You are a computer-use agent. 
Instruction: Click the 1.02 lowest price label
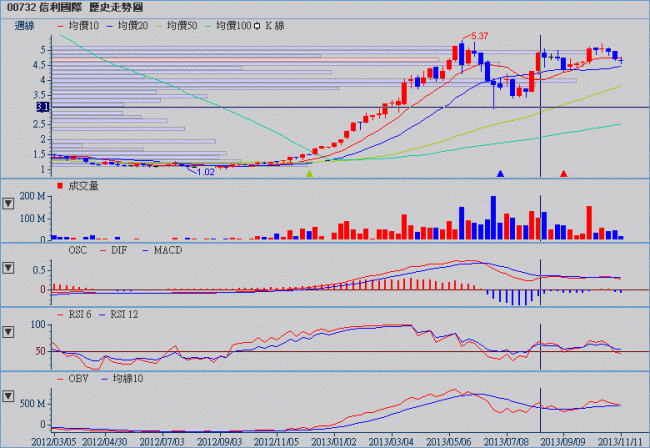(x=205, y=171)
